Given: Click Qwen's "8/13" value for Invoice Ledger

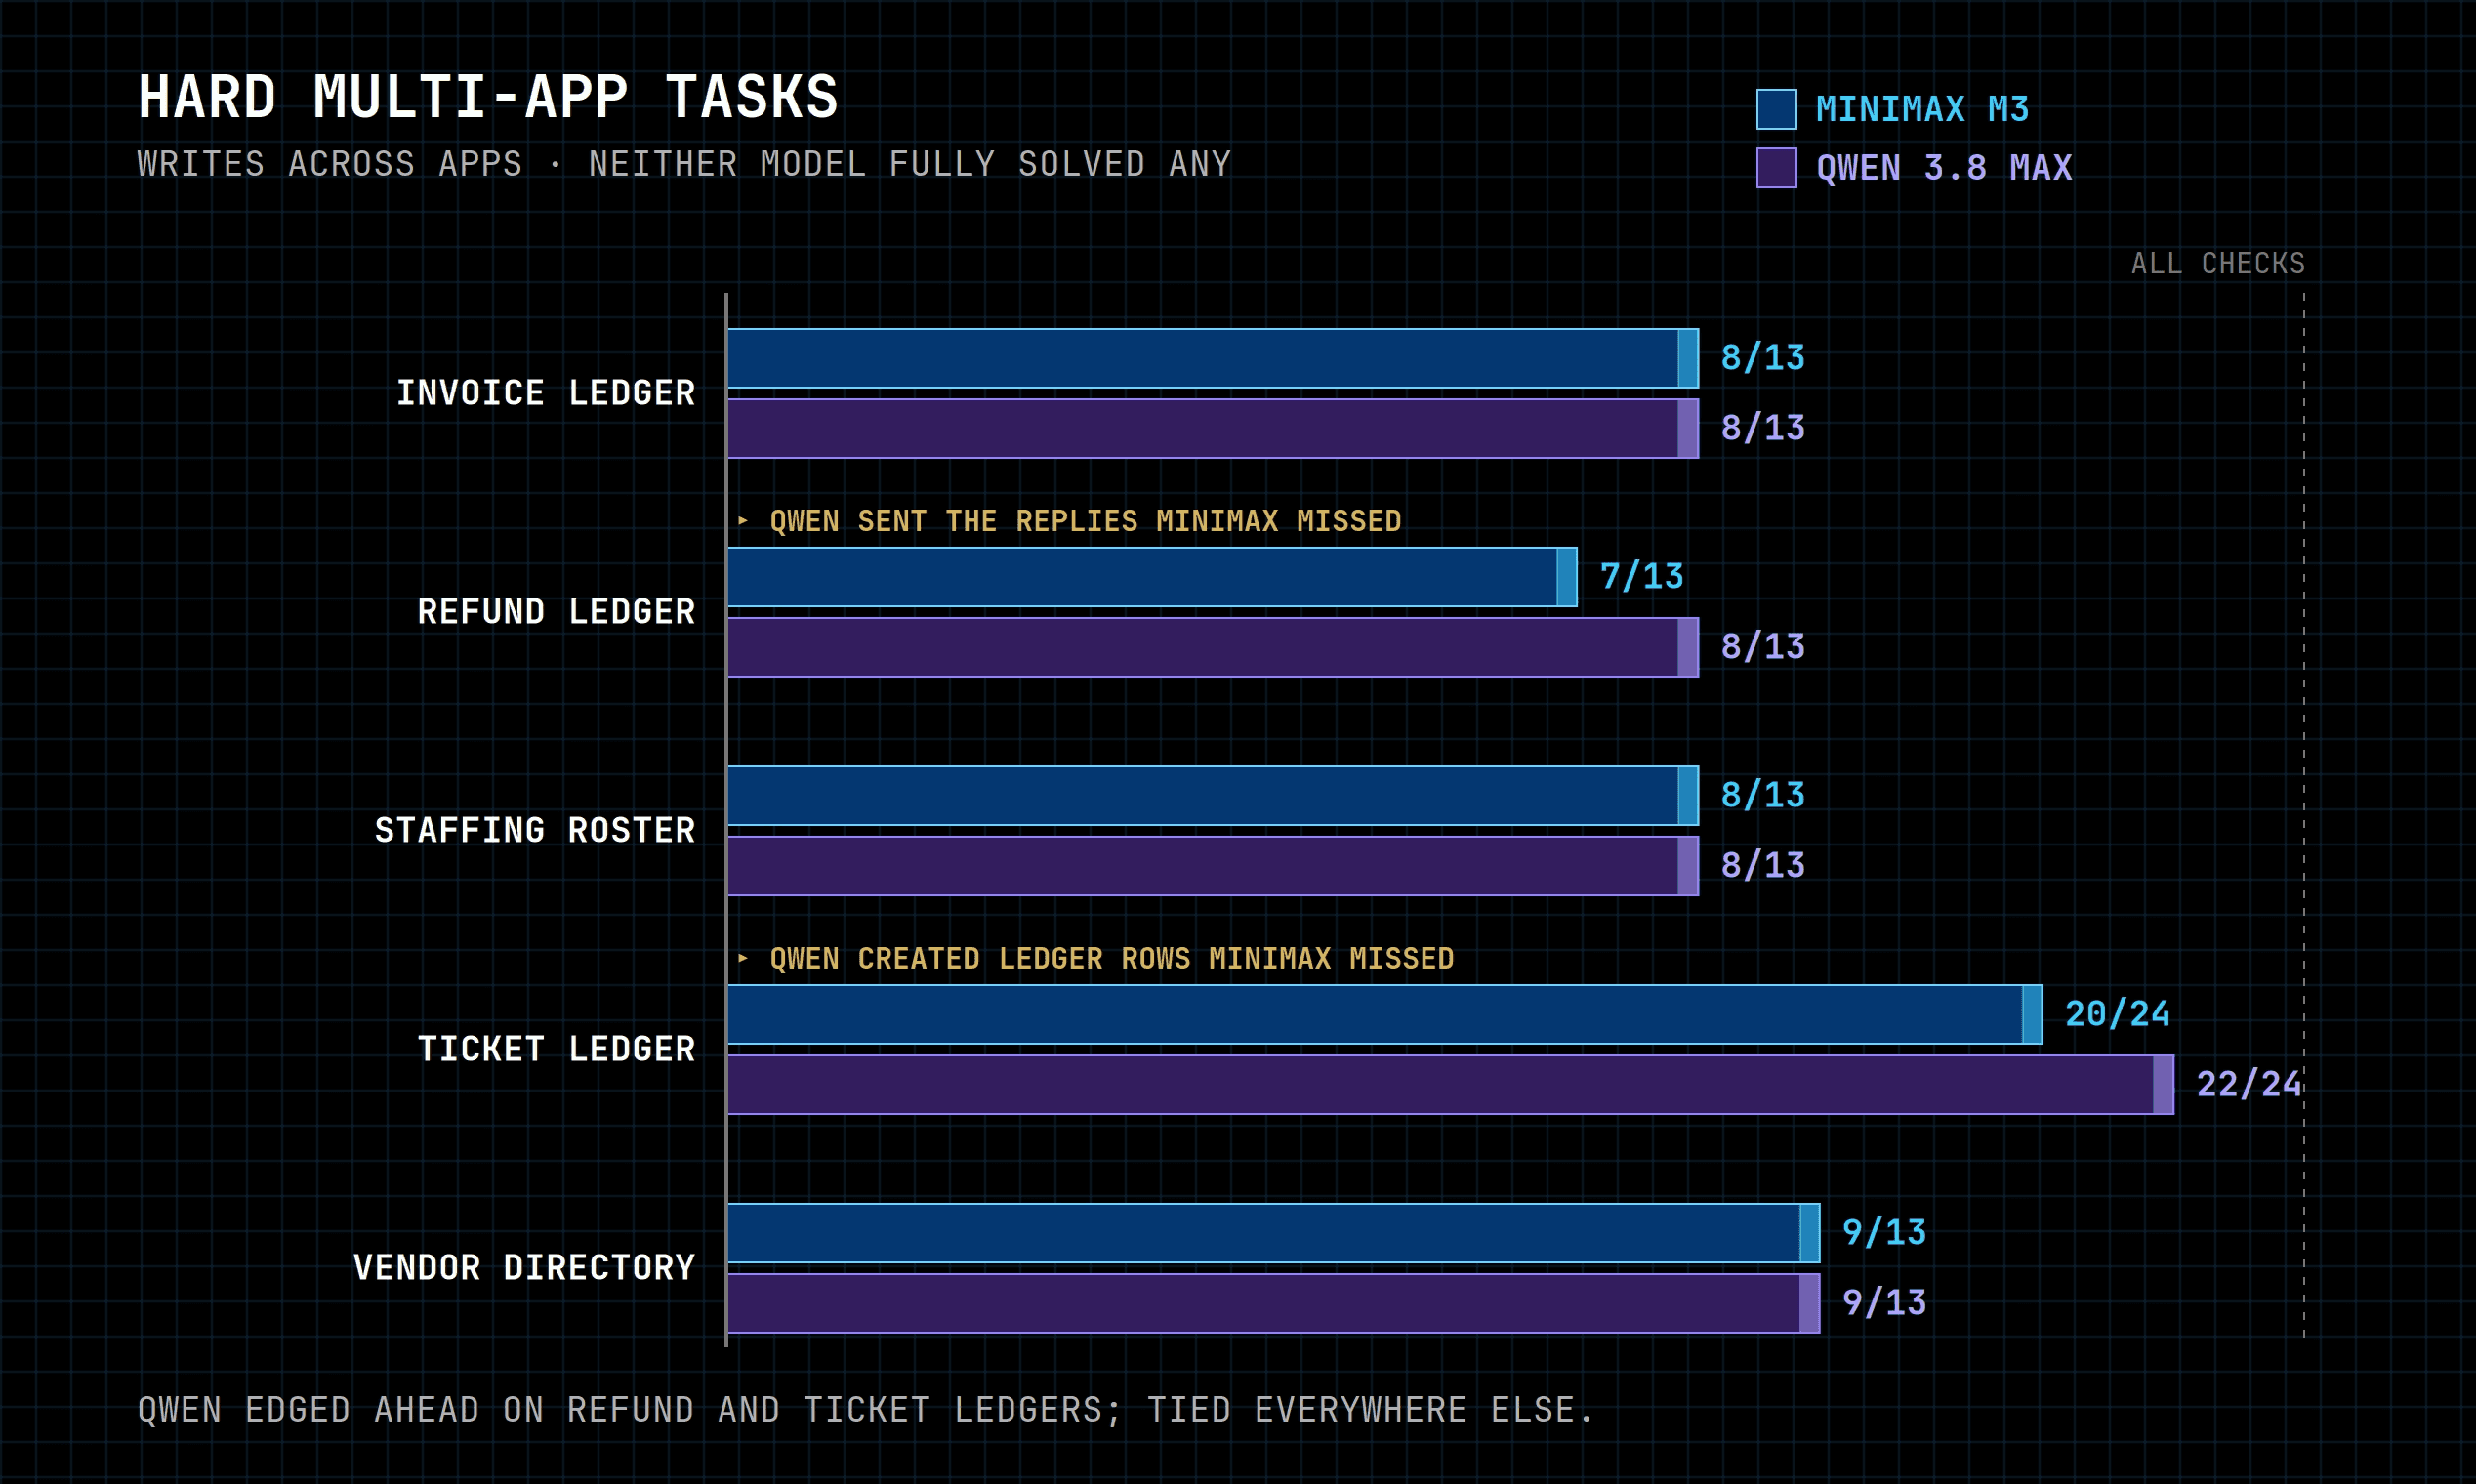Looking at the screenshot, I should pos(1763,428).
